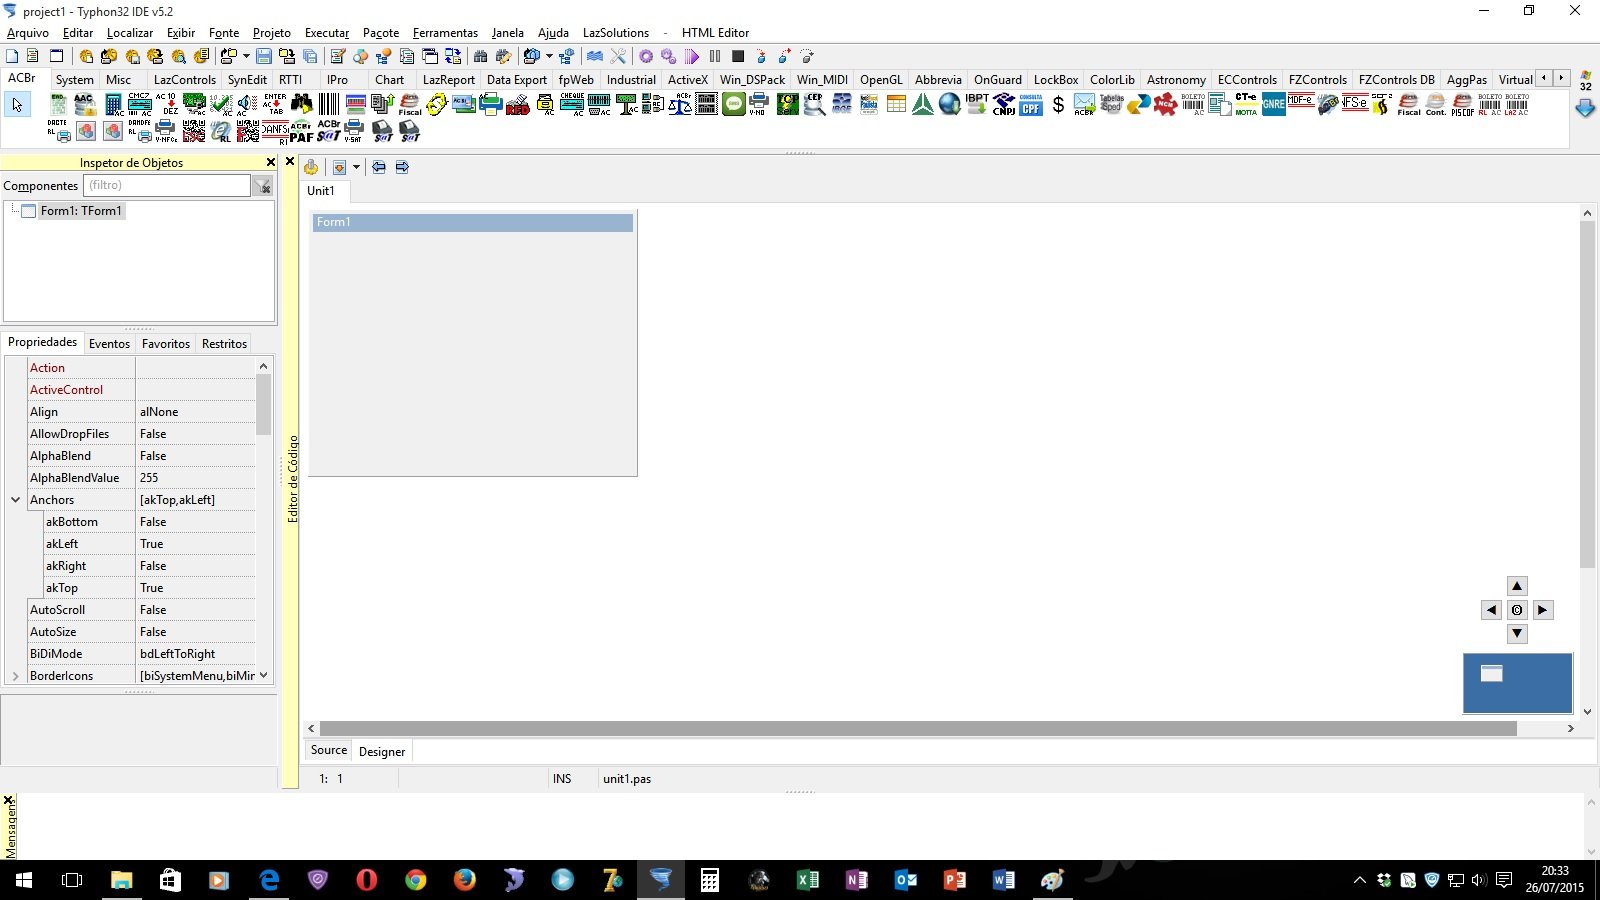This screenshot has width=1600, height=900.
Task: Click the left arrow designer navigation button
Action: pos(1491,610)
